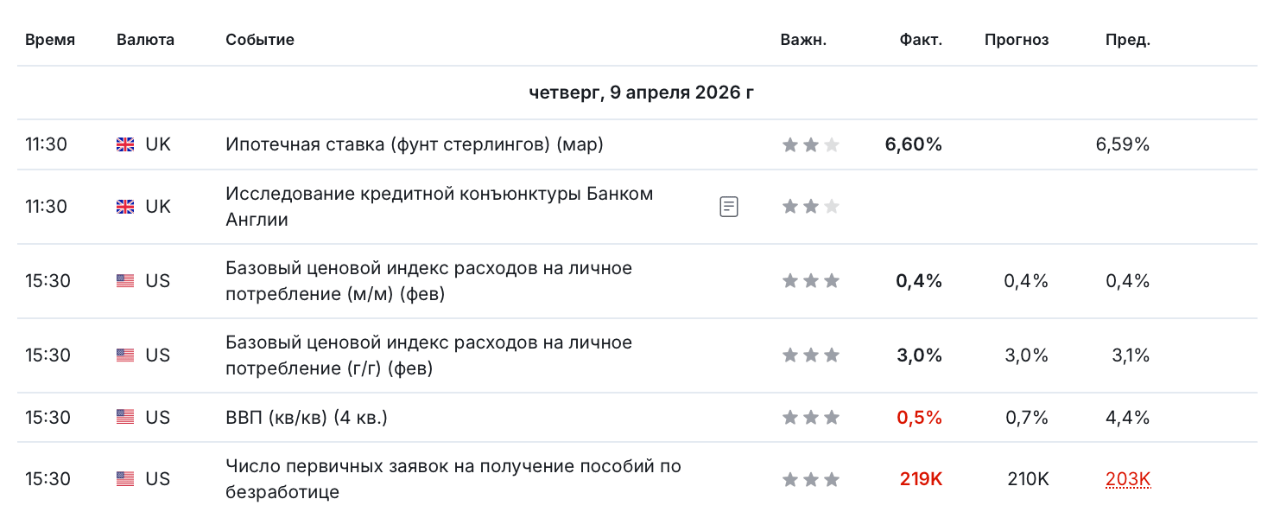Click the Прогноз column header

pyautogui.click(x=1016, y=40)
